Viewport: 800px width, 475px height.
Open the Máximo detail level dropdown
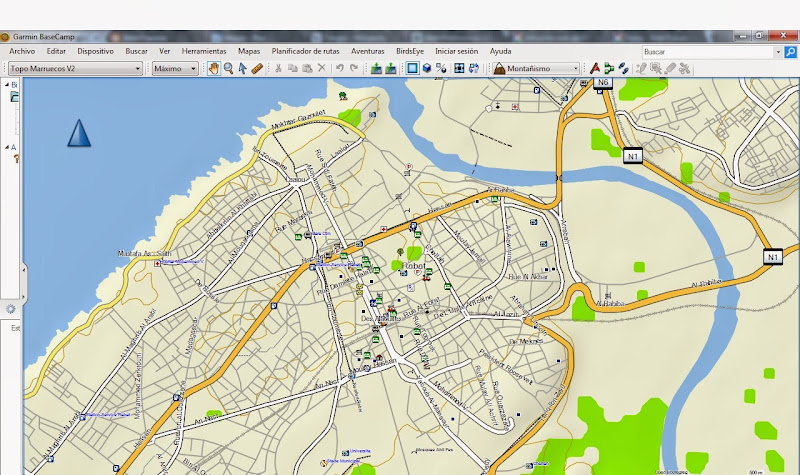tap(175, 68)
